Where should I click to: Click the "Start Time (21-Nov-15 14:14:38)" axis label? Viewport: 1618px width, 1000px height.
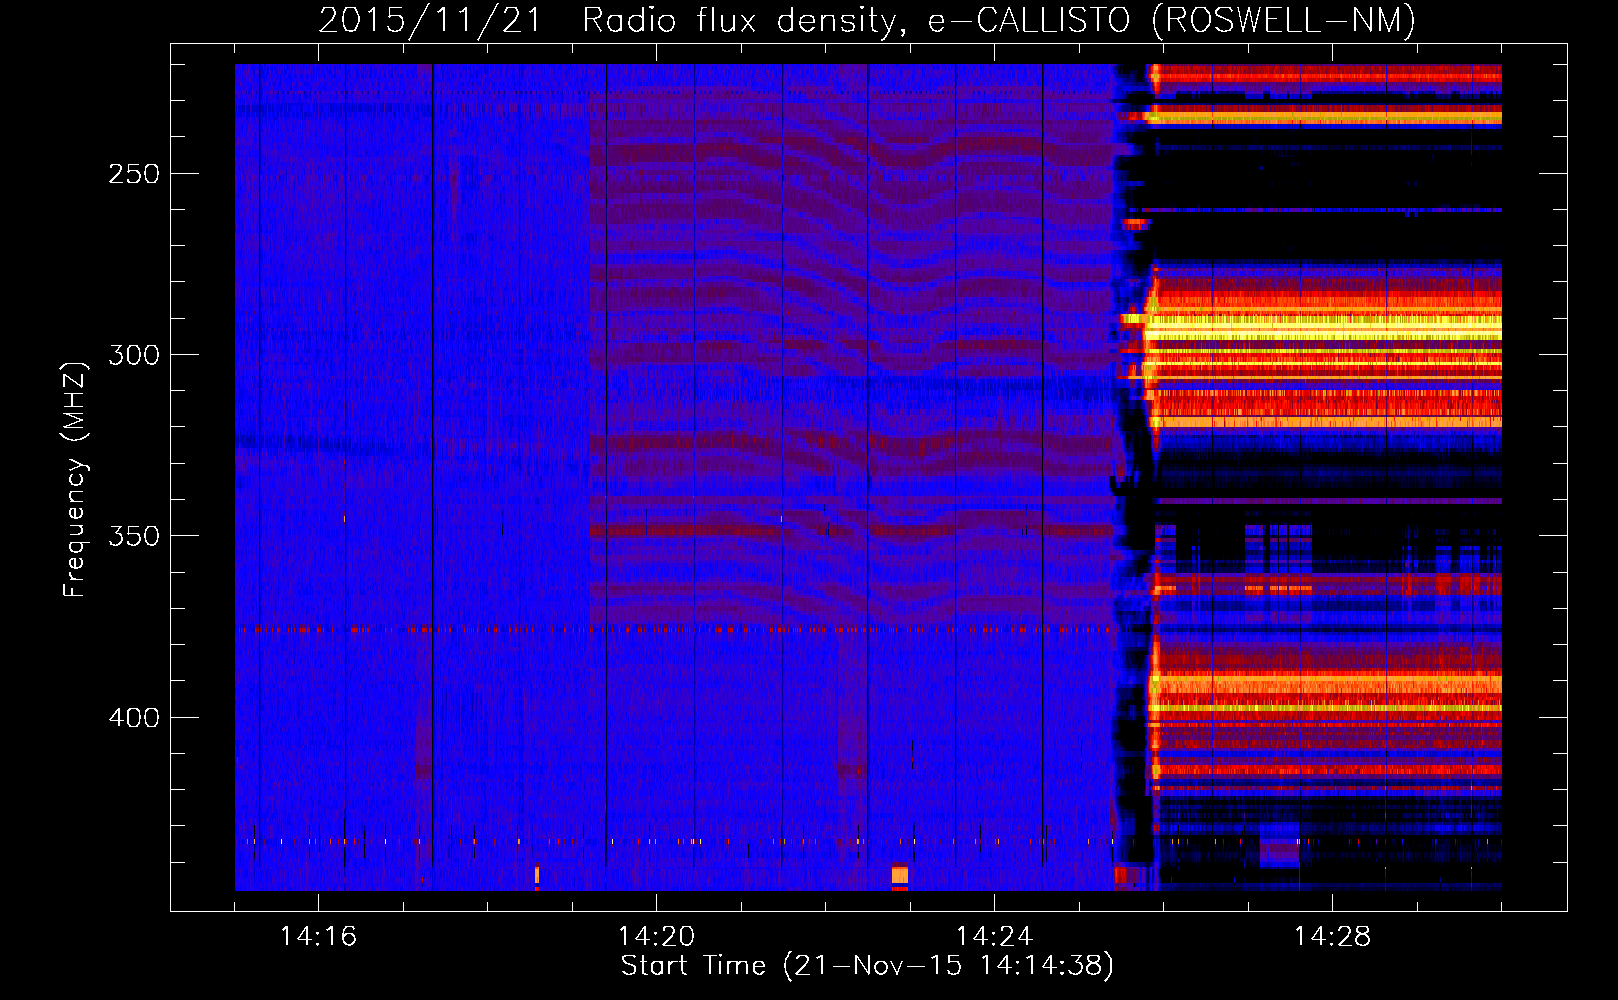(867, 966)
